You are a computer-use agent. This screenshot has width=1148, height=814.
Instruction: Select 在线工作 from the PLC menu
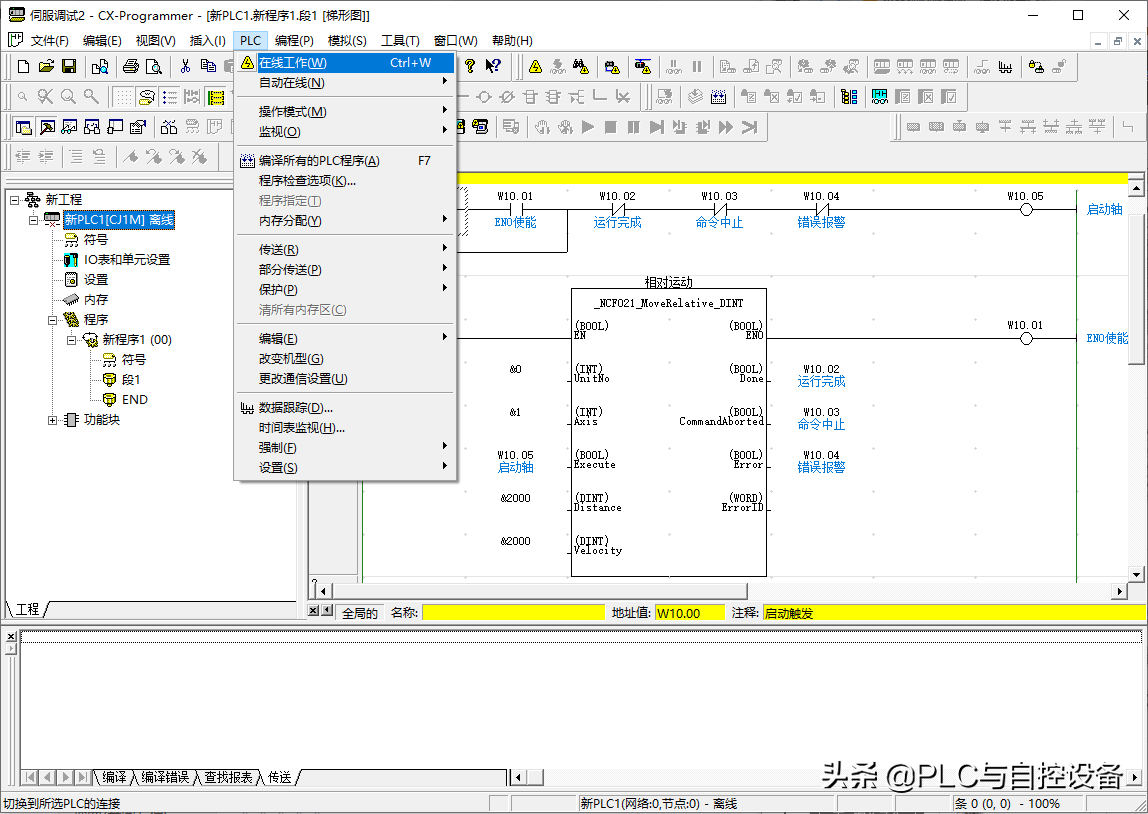click(292, 63)
